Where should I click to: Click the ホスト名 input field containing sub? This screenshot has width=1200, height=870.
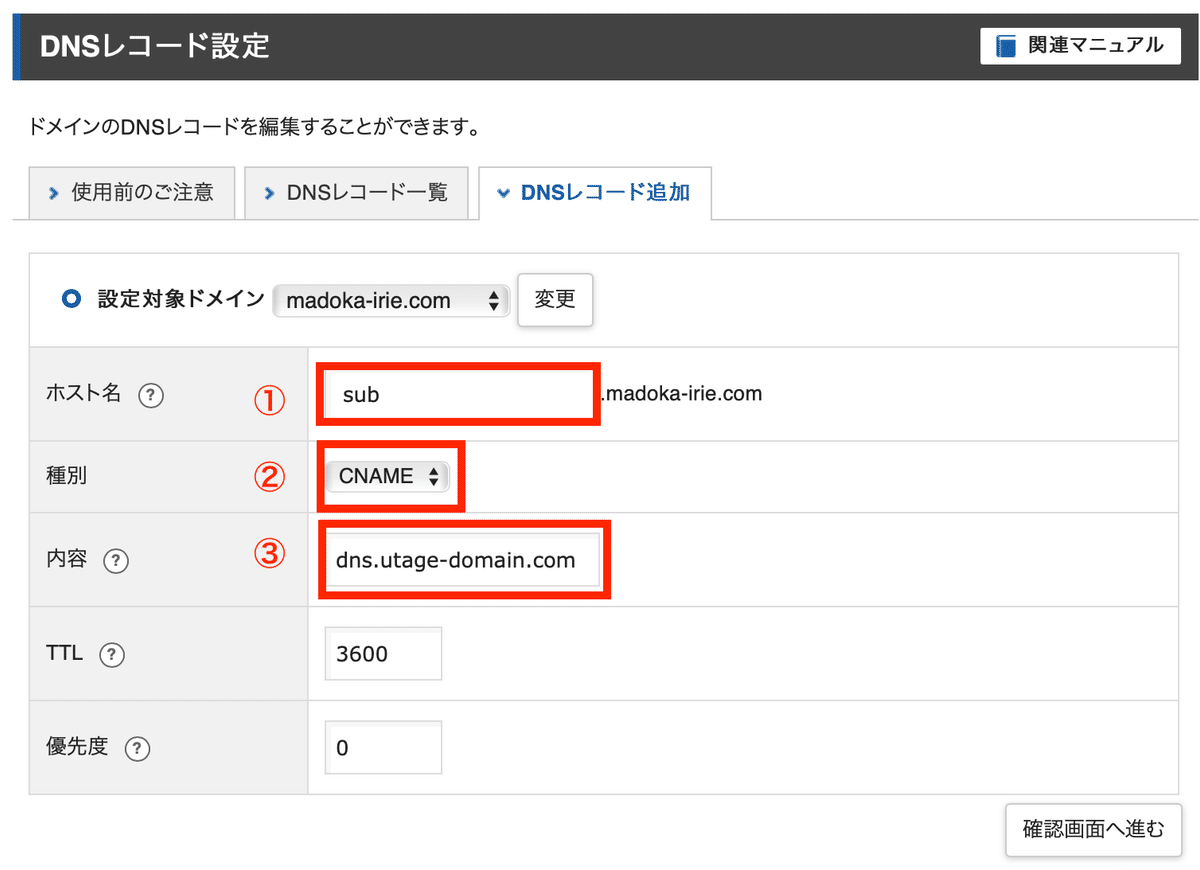pos(460,394)
